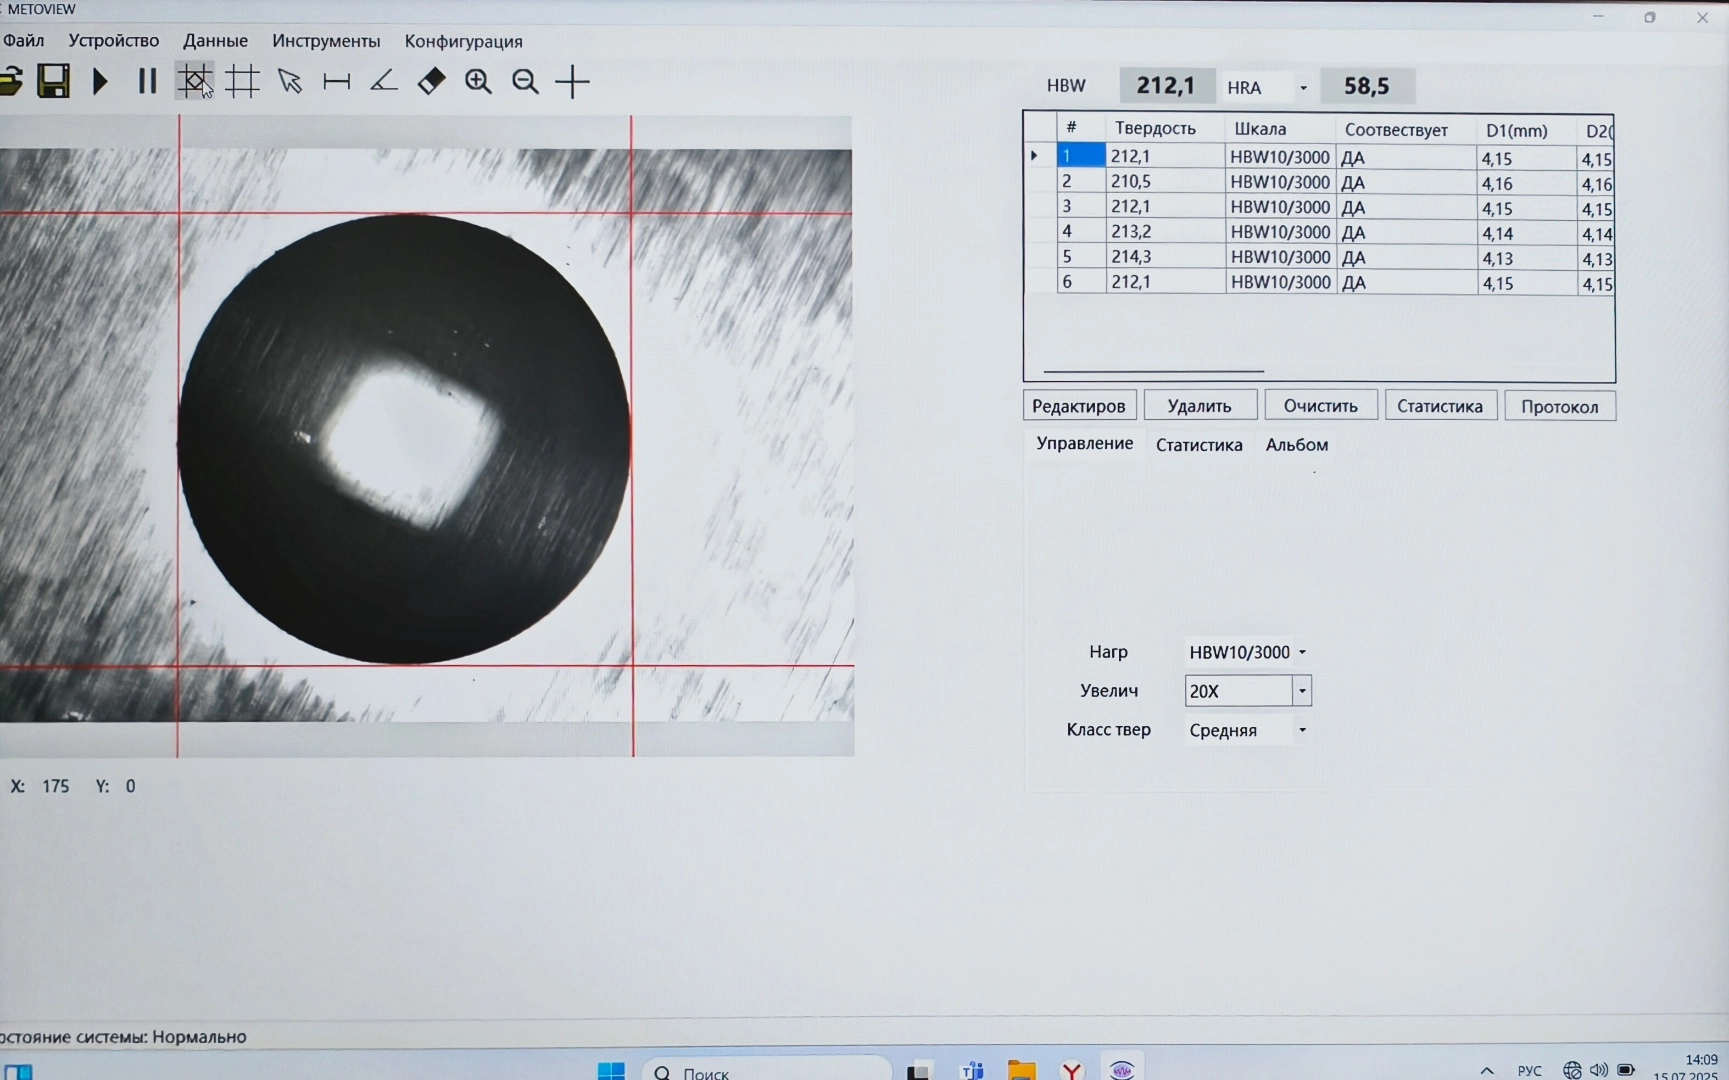The image size is (1729, 1080).
Task: Expand the Нагр HBW10/3000 load dropdown
Action: coord(1302,652)
